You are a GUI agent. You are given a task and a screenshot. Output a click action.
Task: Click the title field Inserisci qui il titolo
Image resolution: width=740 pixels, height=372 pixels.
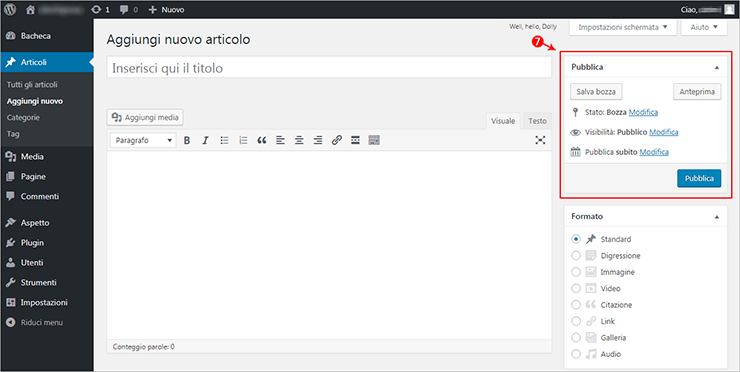pyautogui.click(x=329, y=68)
